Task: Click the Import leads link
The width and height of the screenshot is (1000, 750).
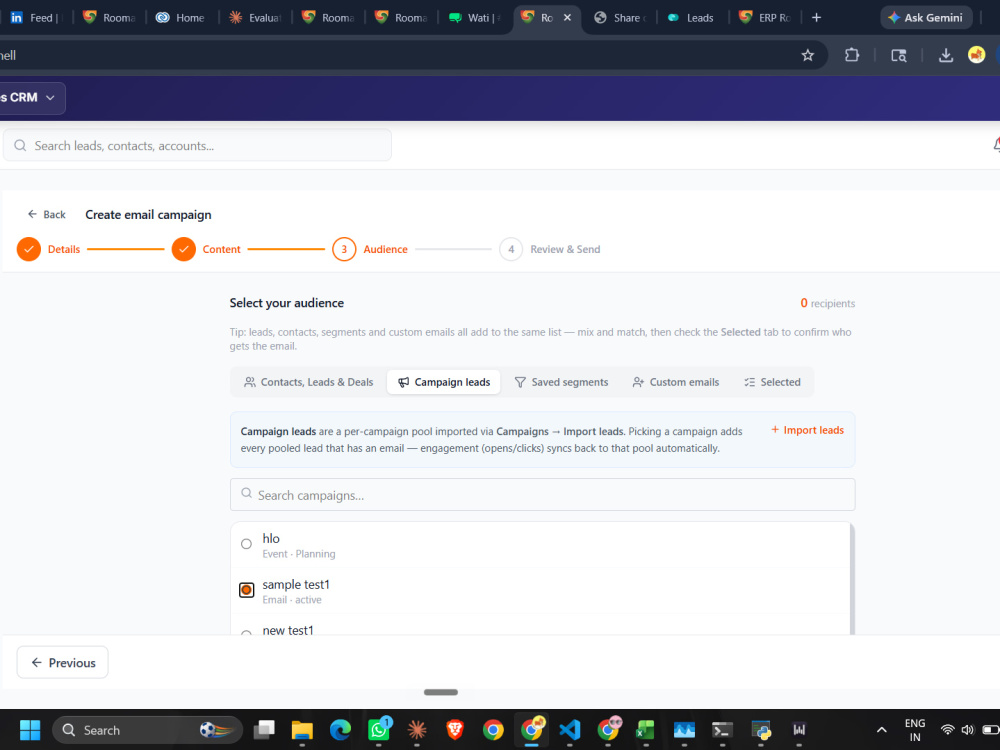Action: point(807,430)
